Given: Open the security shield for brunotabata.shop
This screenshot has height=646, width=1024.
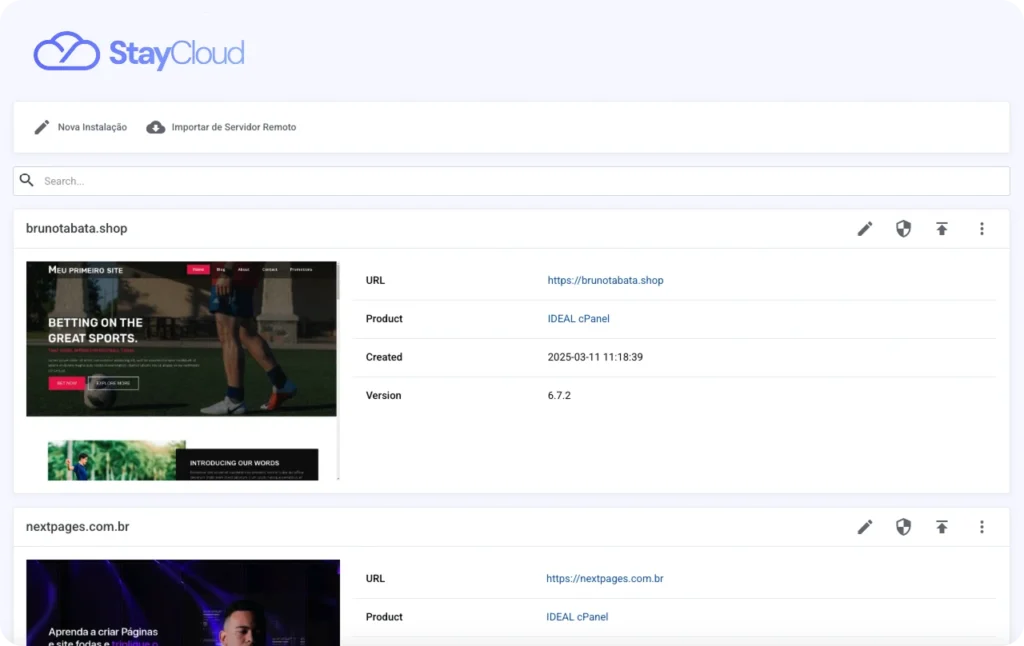Looking at the screenshot, I should (903, 229).
